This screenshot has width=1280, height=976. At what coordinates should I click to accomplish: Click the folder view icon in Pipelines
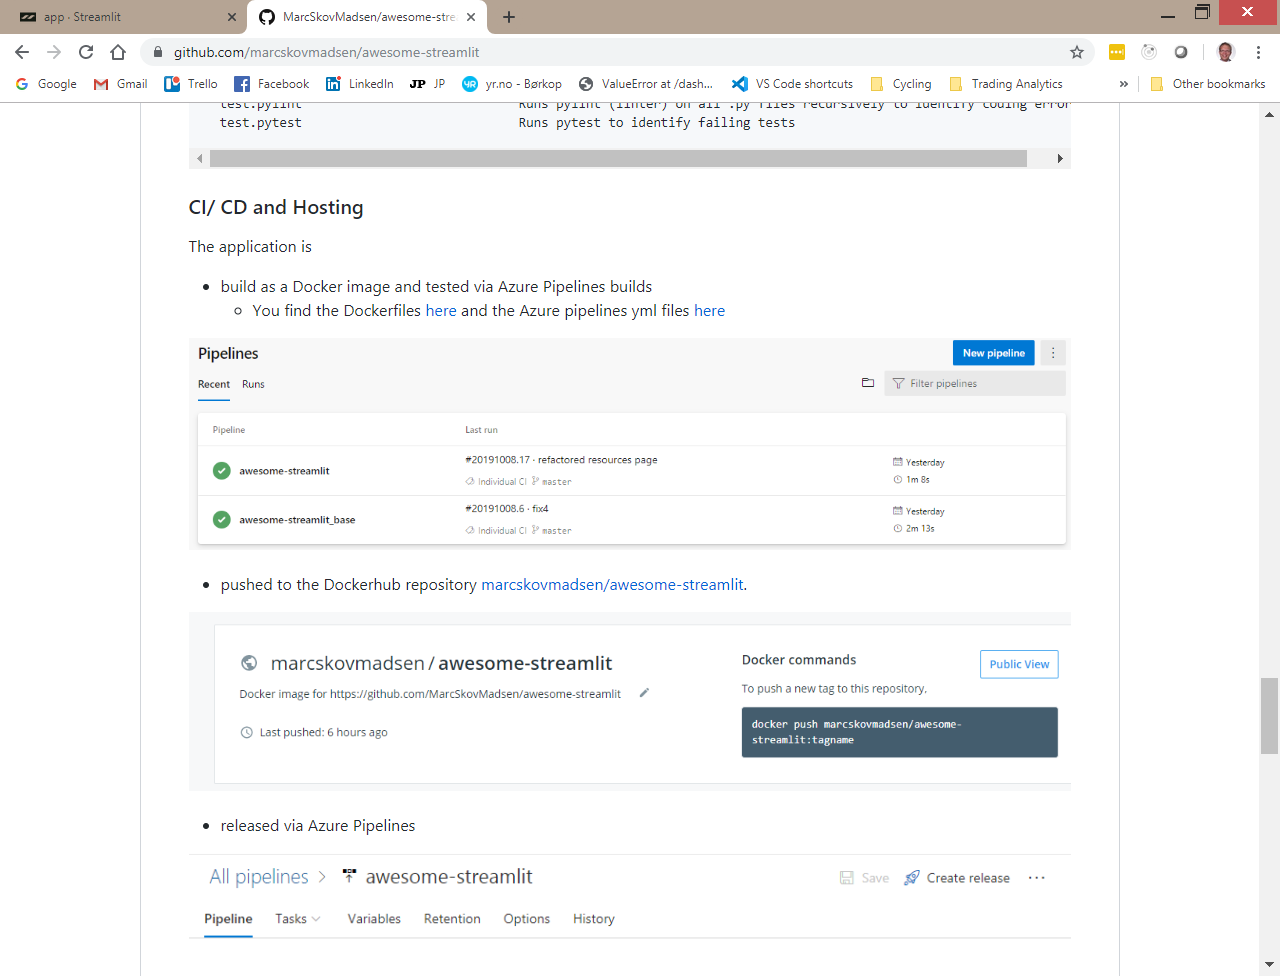(868, 383)
